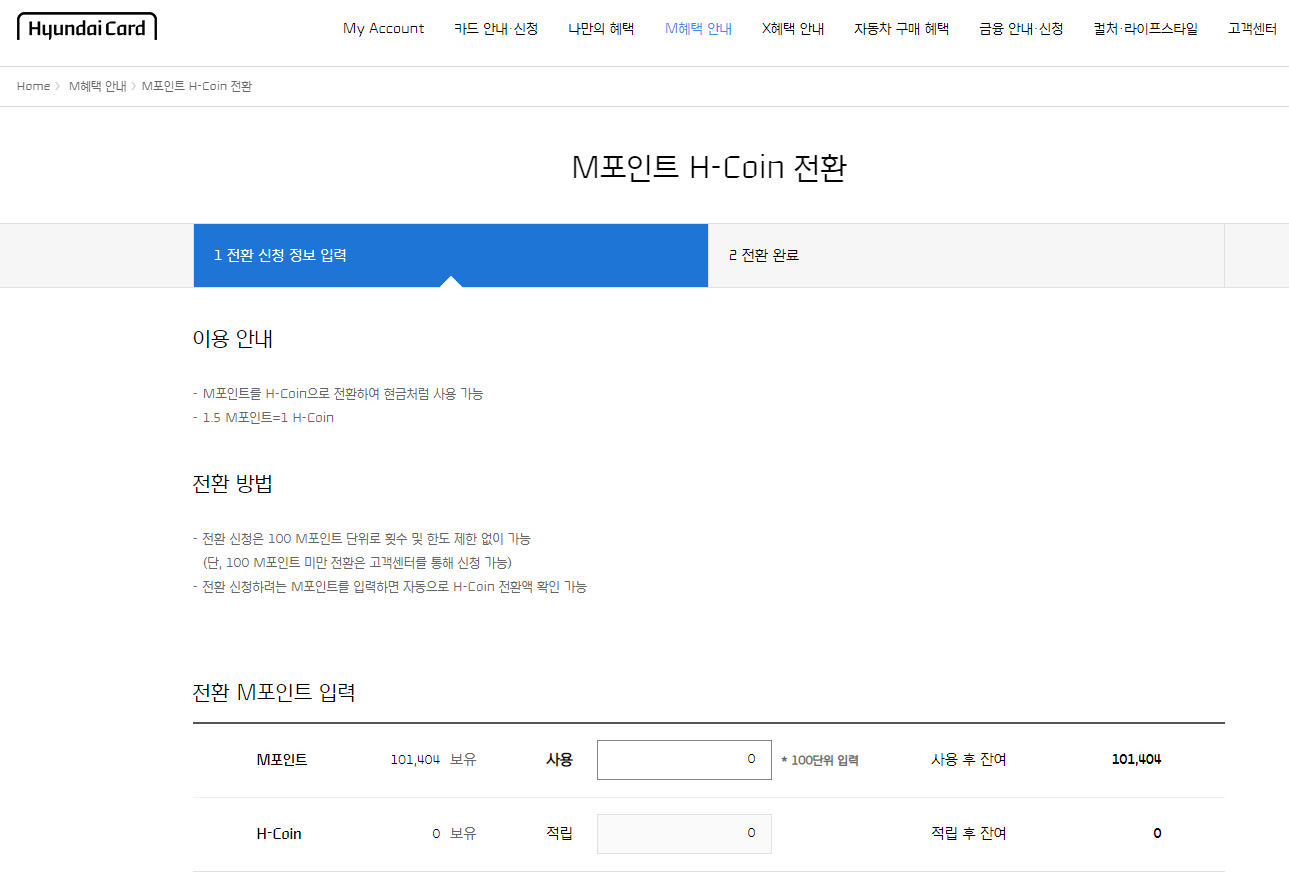
Task: Open the 카드 안내·신청 menu
Action: [x=496, y=28]
